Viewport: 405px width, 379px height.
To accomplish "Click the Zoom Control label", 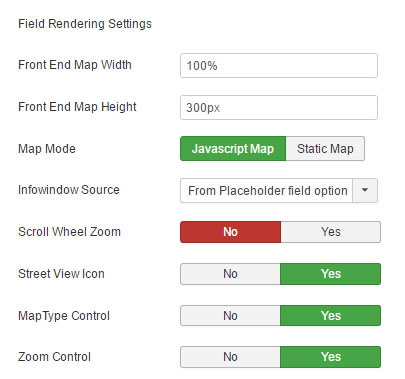I will pyautogui.click(x=54, y=357).
